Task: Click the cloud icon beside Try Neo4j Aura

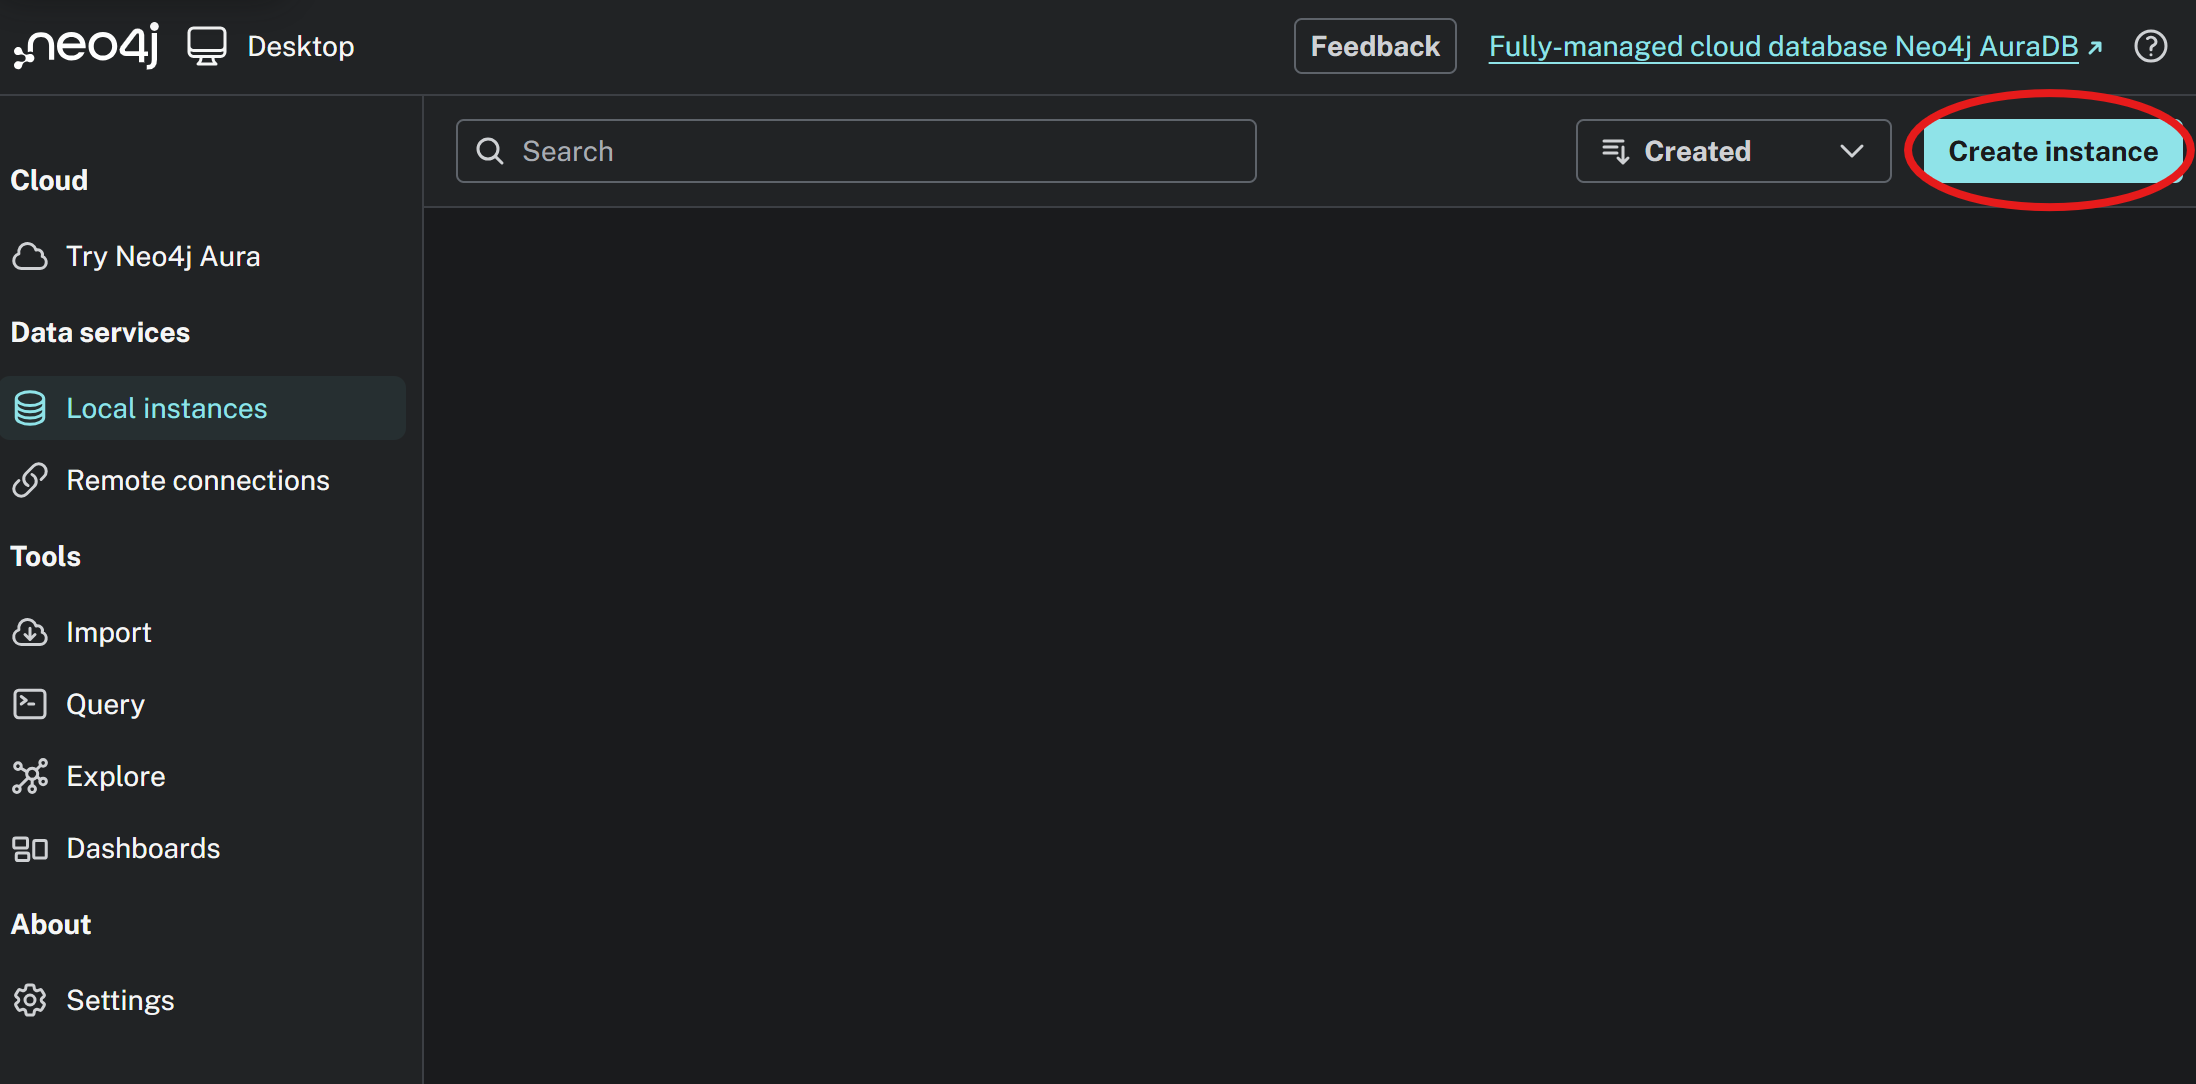Action: [x=30, y=257]
